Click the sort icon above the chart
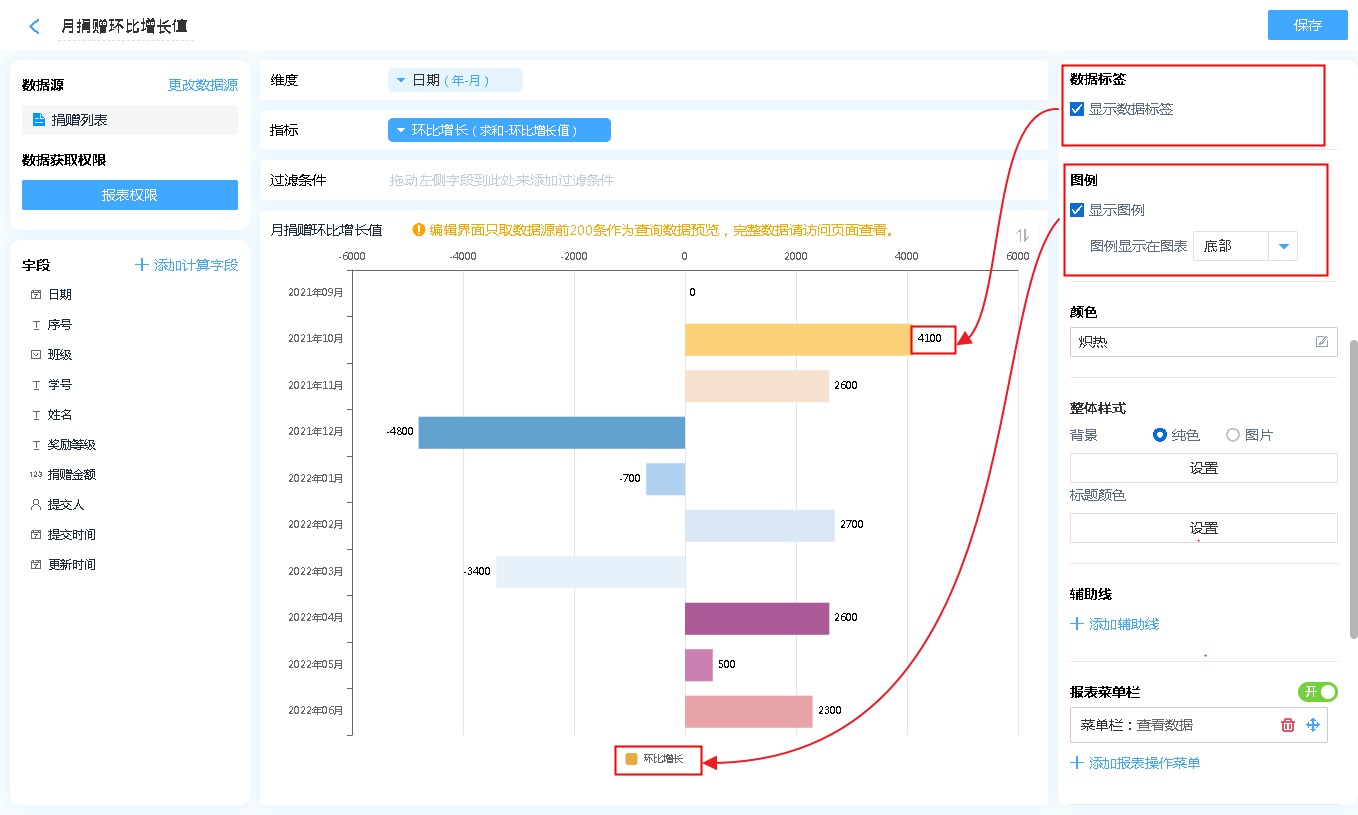Viewport: 1358px width, 815px height. pos(1022,236)
